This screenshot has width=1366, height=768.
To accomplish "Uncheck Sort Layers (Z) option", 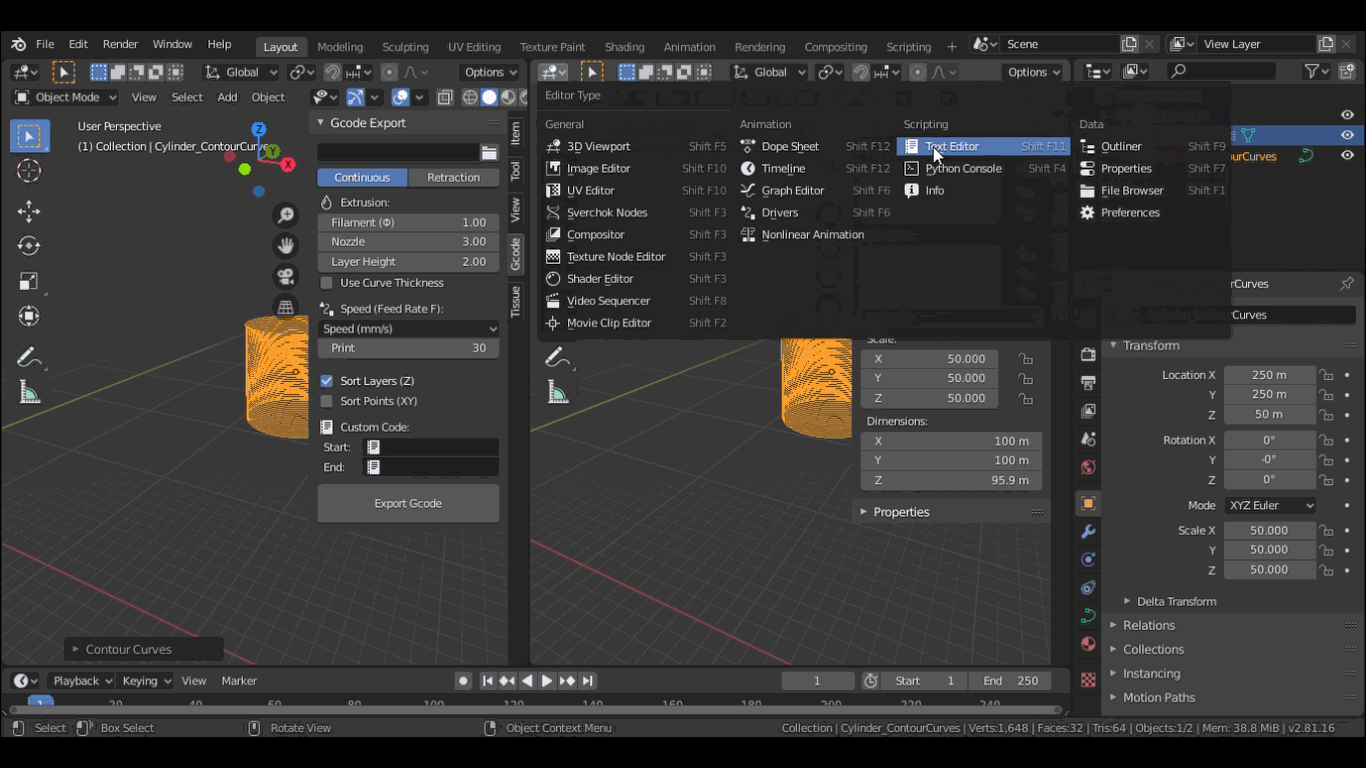I will (x=327, y=381).
